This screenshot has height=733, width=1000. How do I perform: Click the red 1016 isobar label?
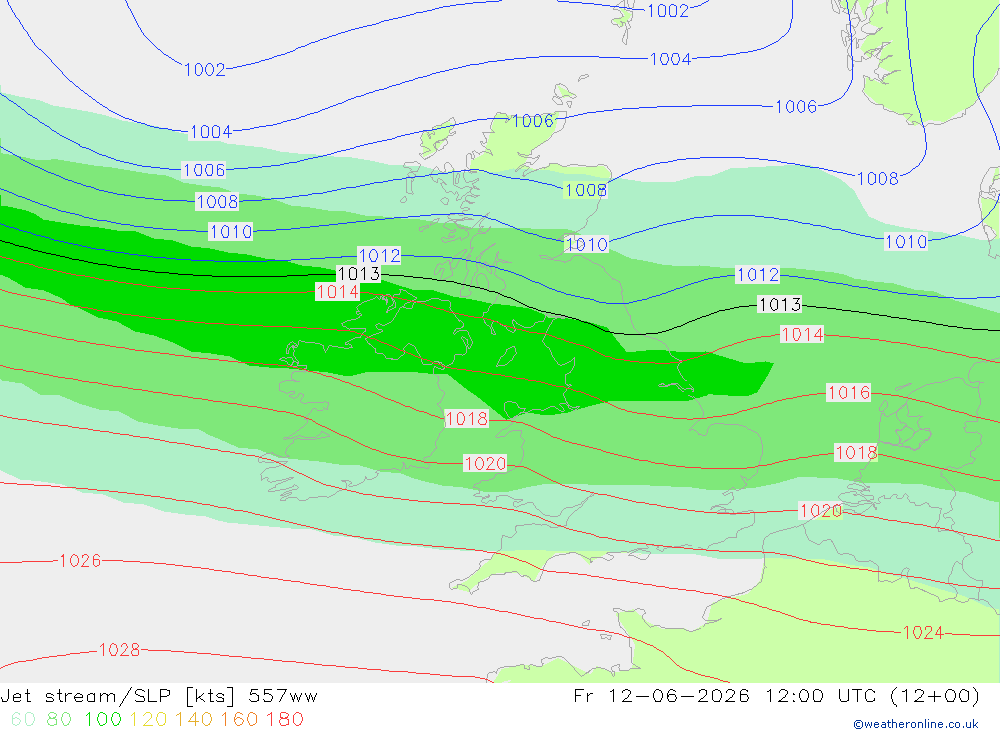848,392
